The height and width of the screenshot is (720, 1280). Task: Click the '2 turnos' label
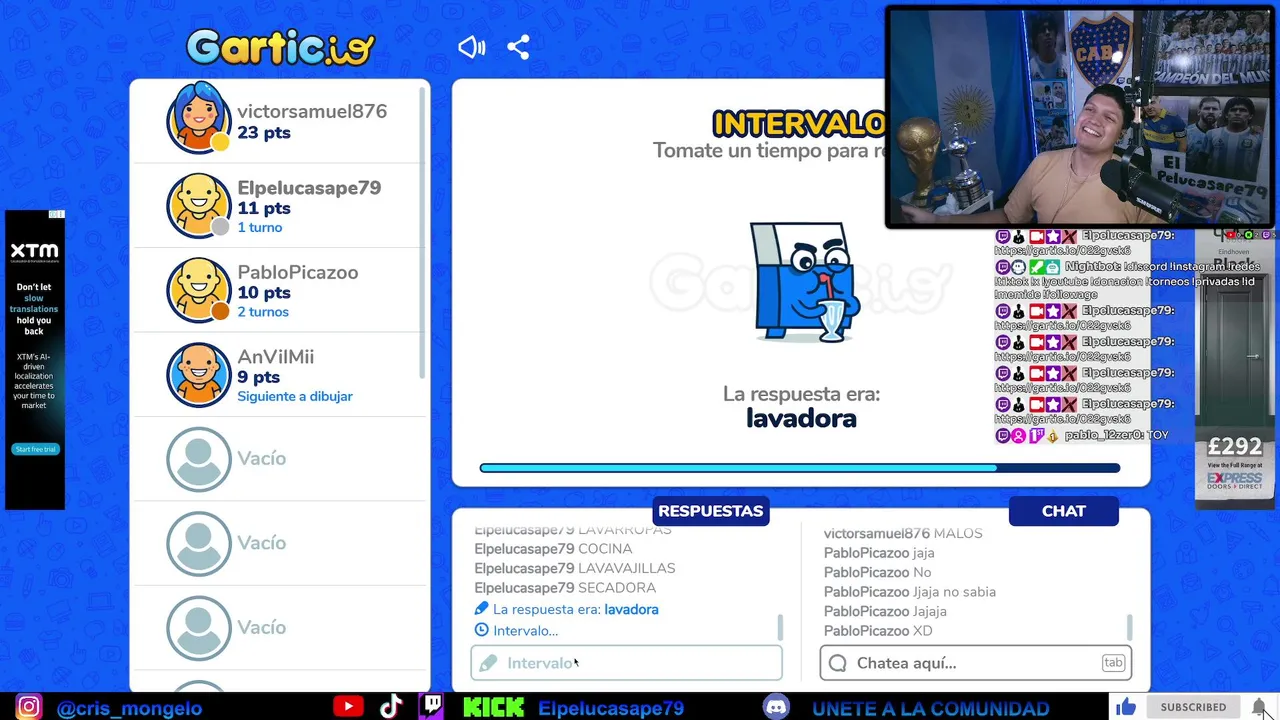coord(263,312)
